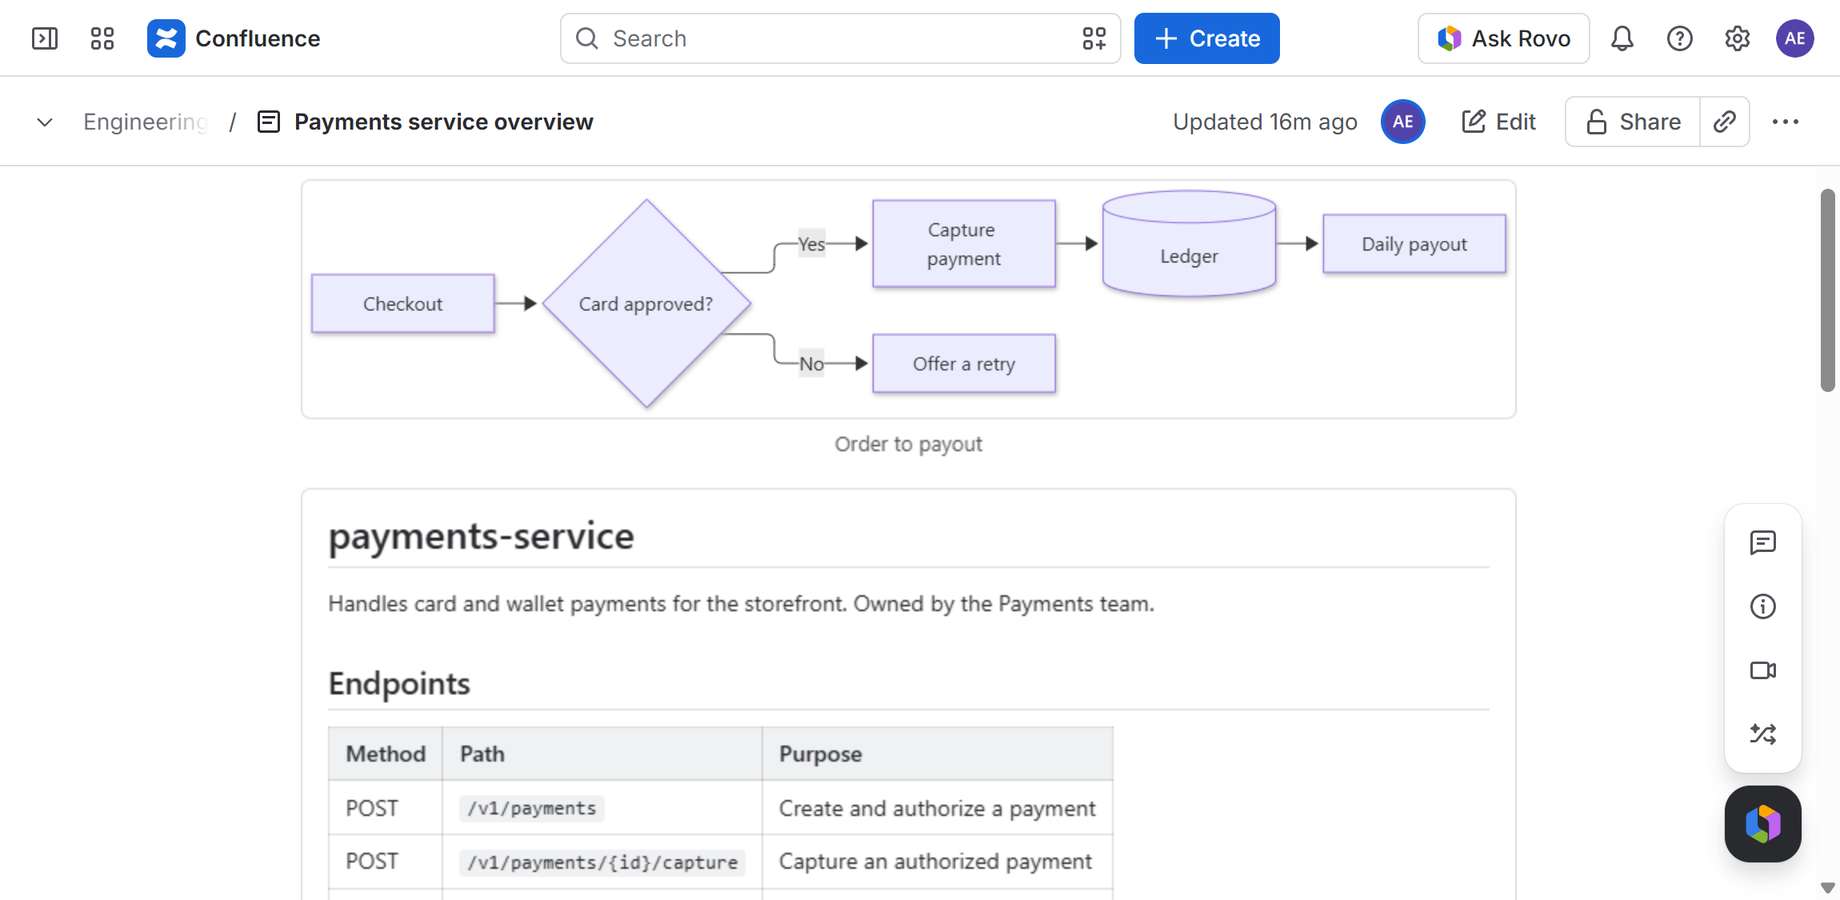The width and height of the screenshot is (1840, 900).
Task: Open the advanced search filter icon
Action: [x=1094, y=38]
